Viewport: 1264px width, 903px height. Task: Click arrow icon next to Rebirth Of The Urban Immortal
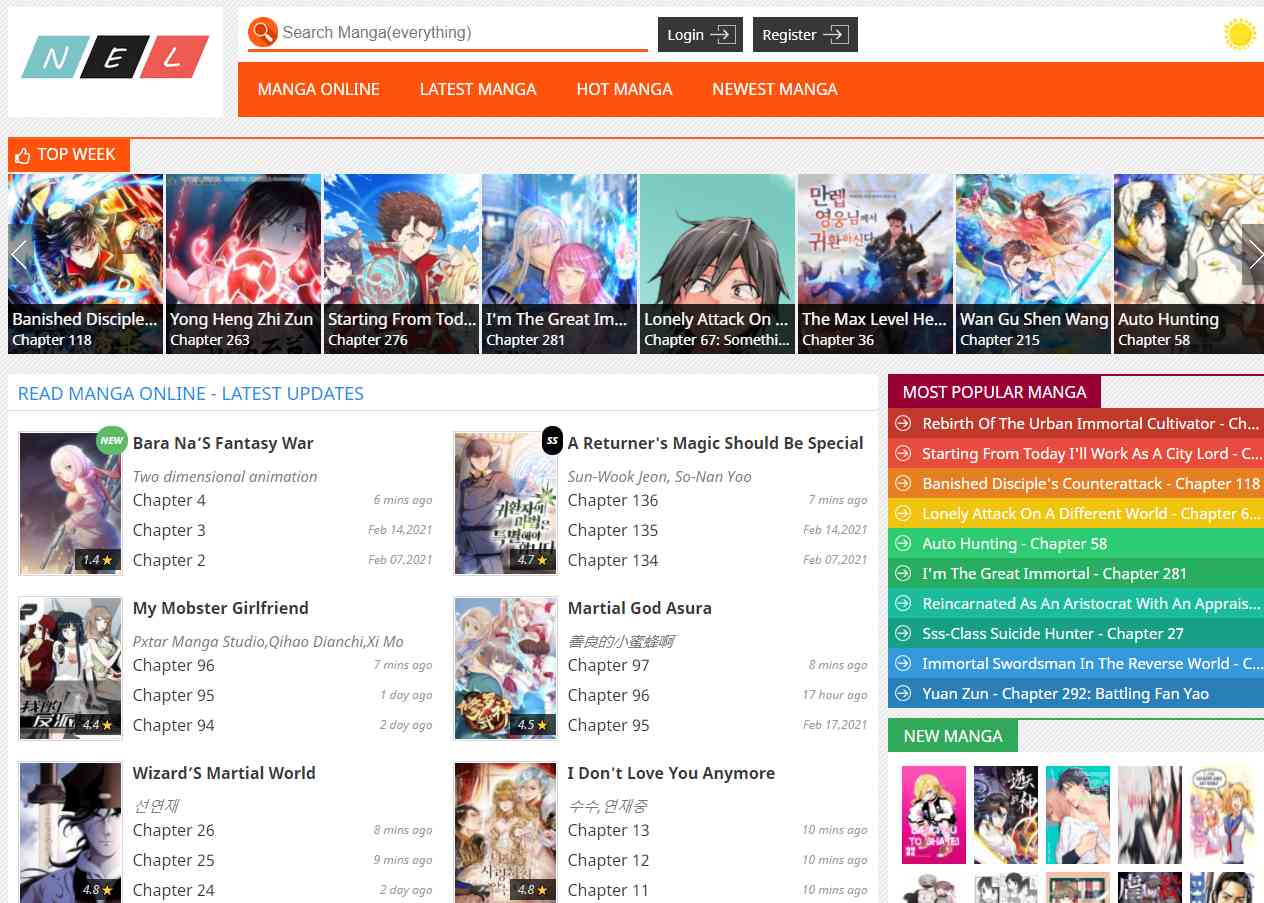(x=903, y=423)
